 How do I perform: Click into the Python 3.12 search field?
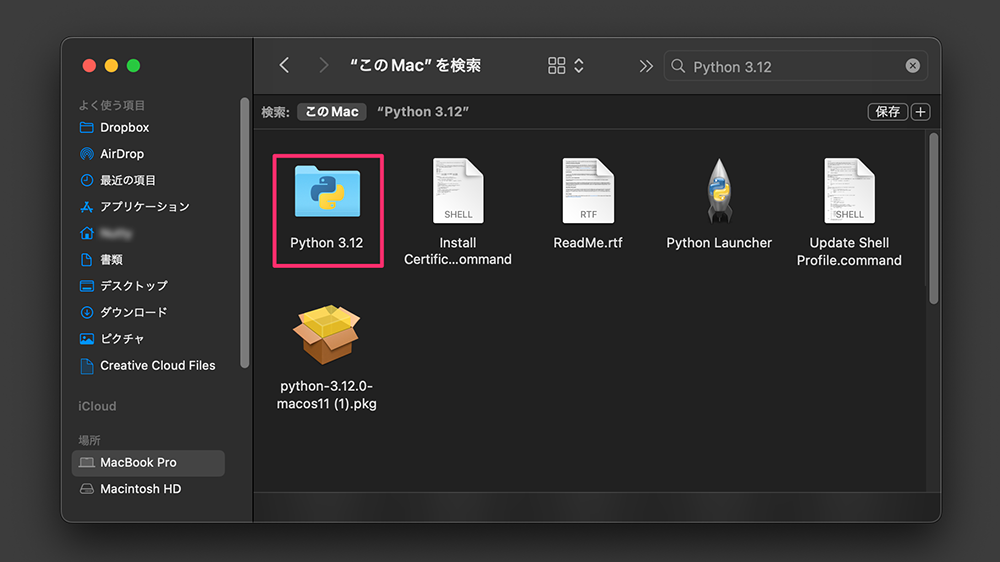pos(795,66)
